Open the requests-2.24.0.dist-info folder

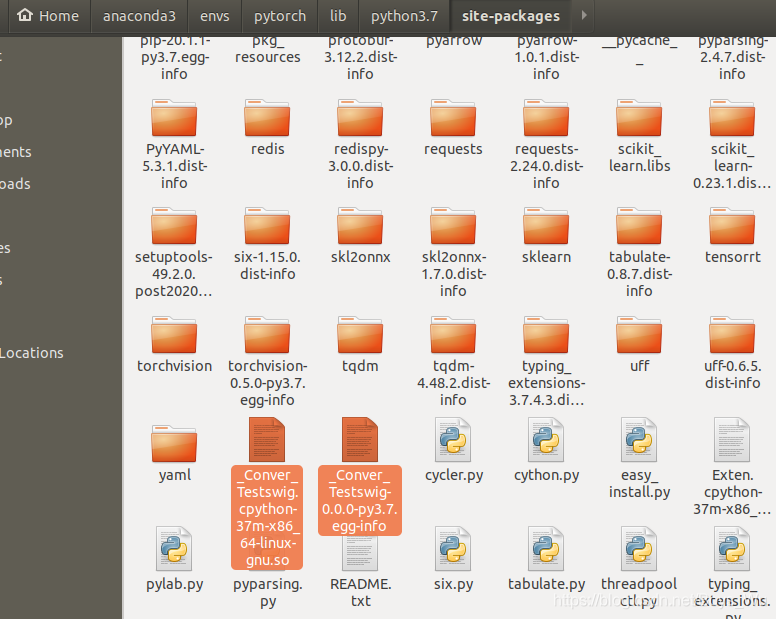(x=546, y=118)
